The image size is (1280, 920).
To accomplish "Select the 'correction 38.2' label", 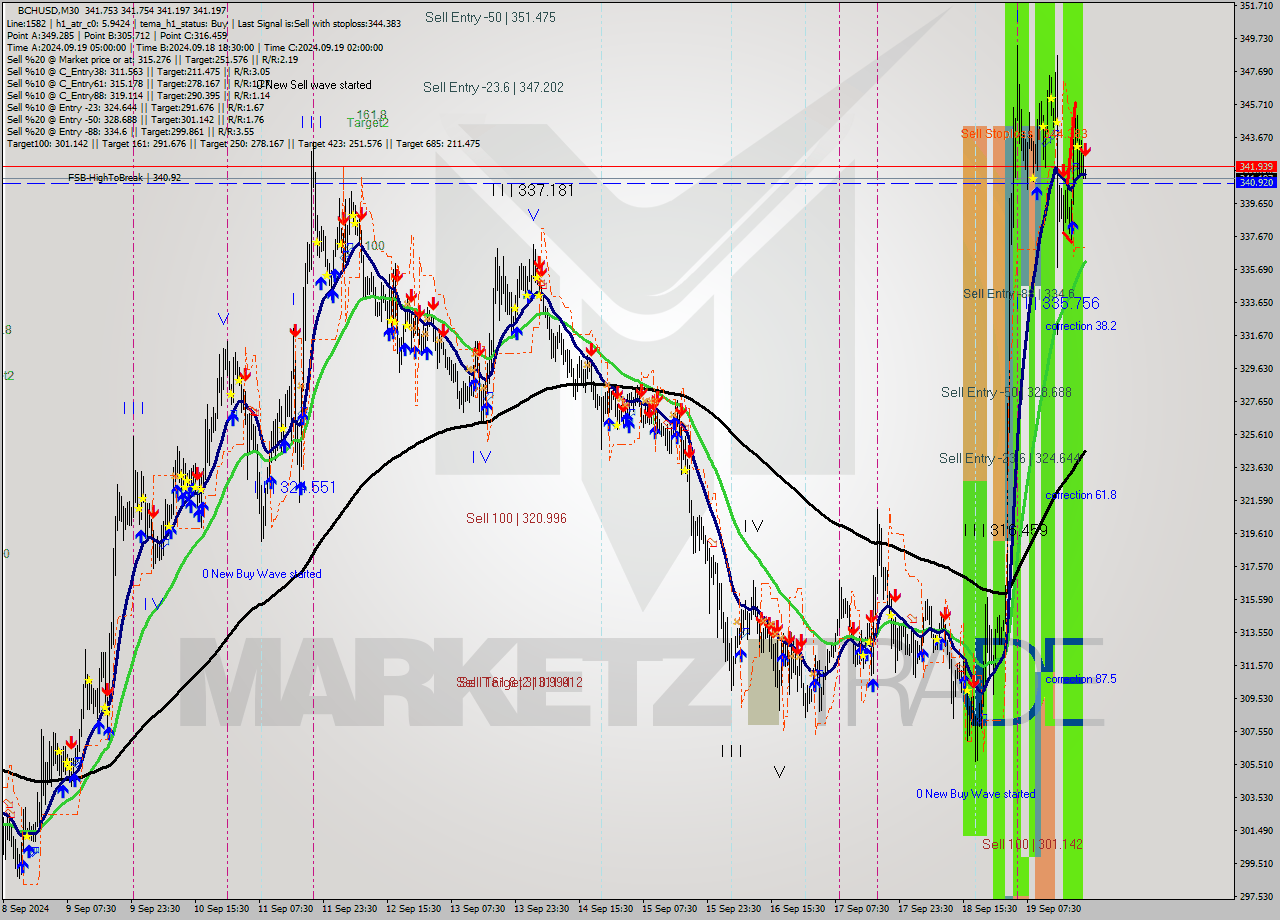I will pos(1081,326).
